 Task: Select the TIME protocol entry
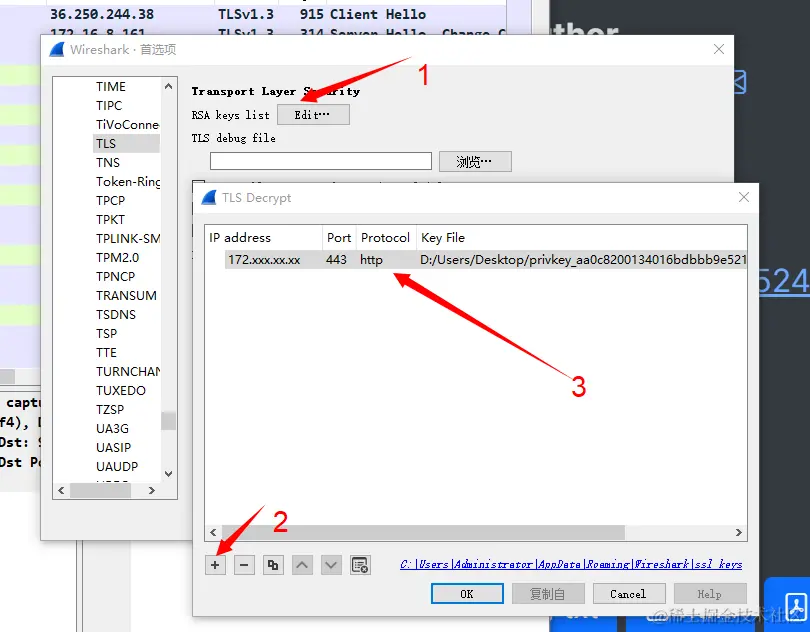pos(111,86)
